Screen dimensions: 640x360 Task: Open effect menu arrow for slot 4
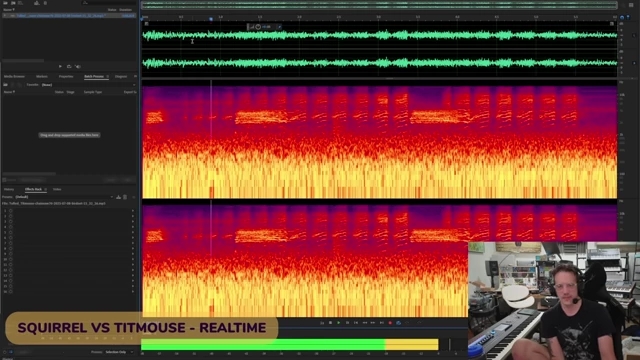133,227
